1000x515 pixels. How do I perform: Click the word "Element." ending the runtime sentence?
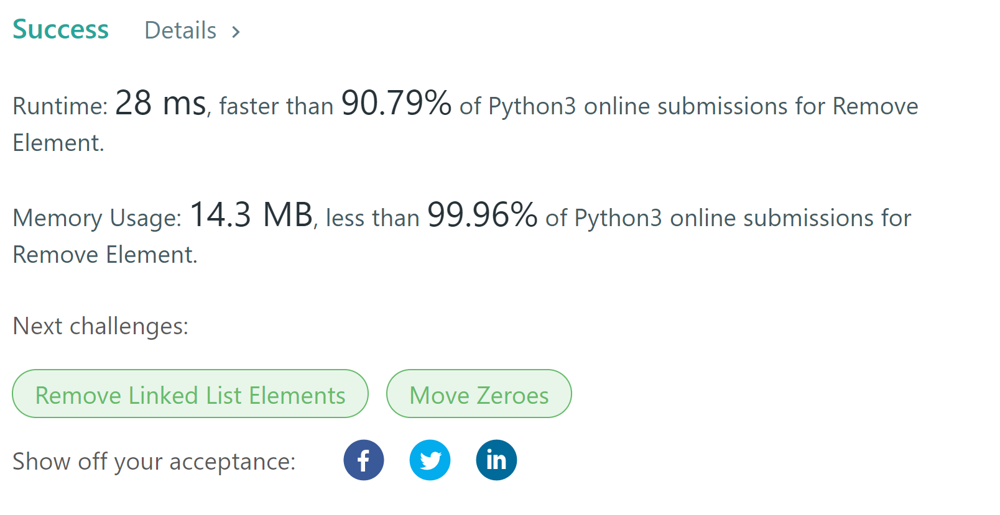[58, 143]
